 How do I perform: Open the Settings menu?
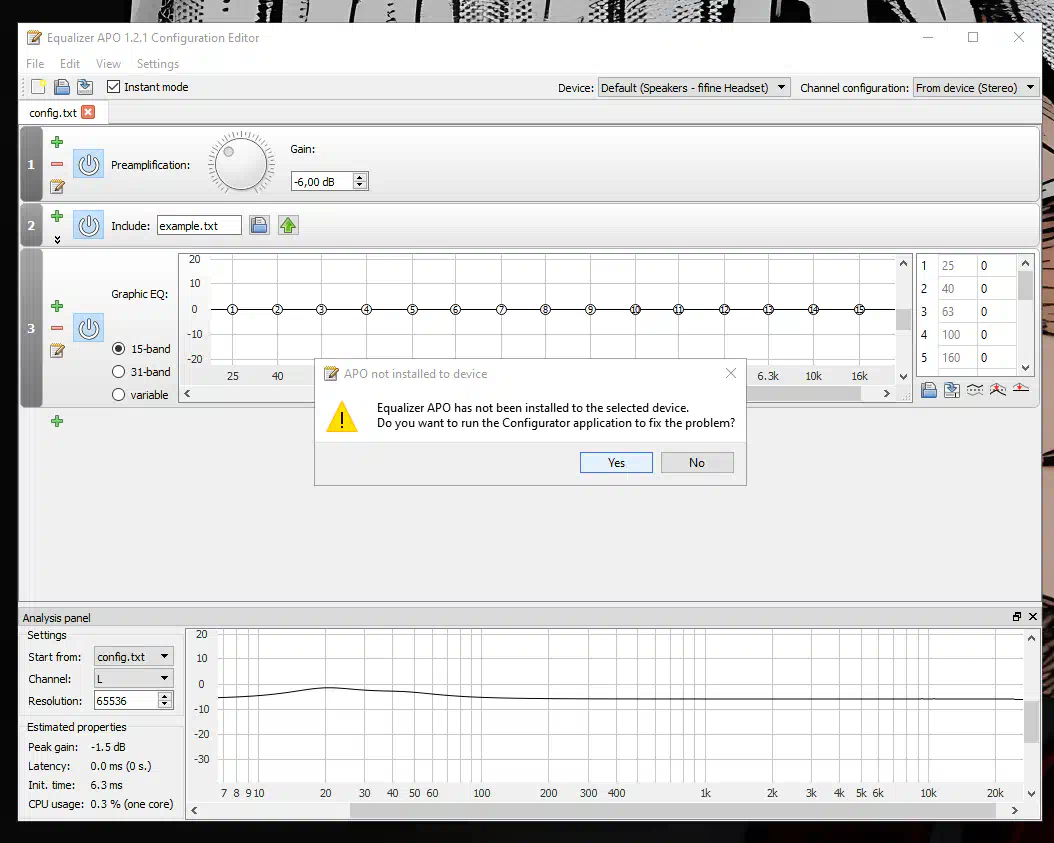(158, 64)
